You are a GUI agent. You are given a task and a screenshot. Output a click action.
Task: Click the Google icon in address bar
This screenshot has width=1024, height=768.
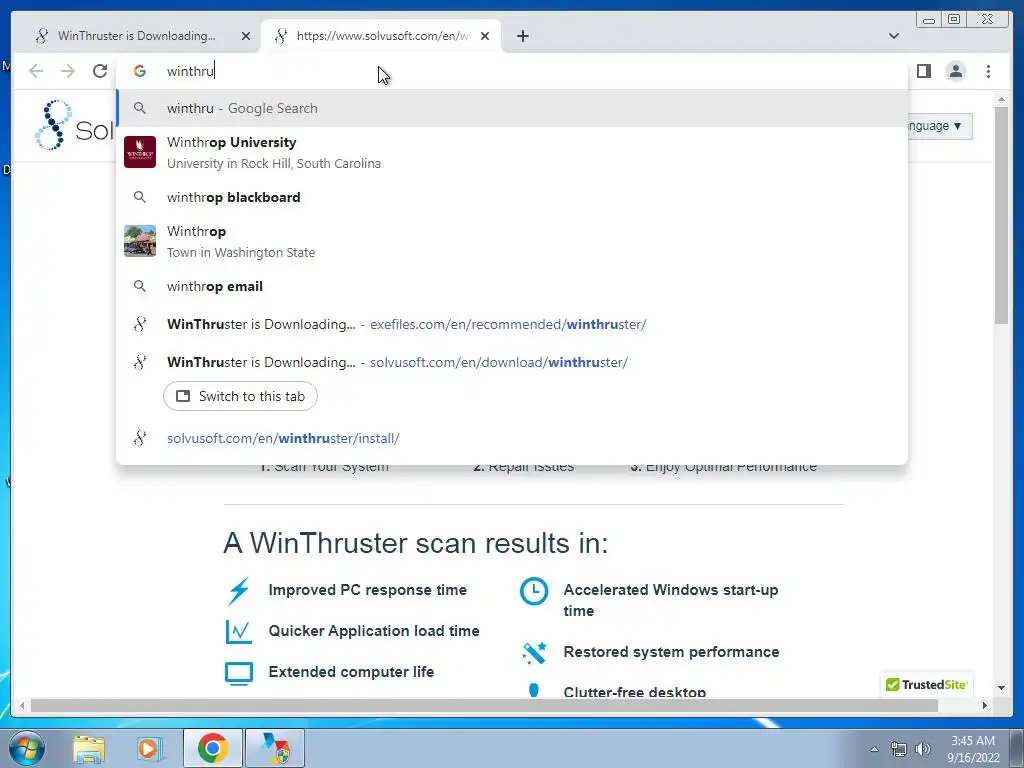coord(140,71)
